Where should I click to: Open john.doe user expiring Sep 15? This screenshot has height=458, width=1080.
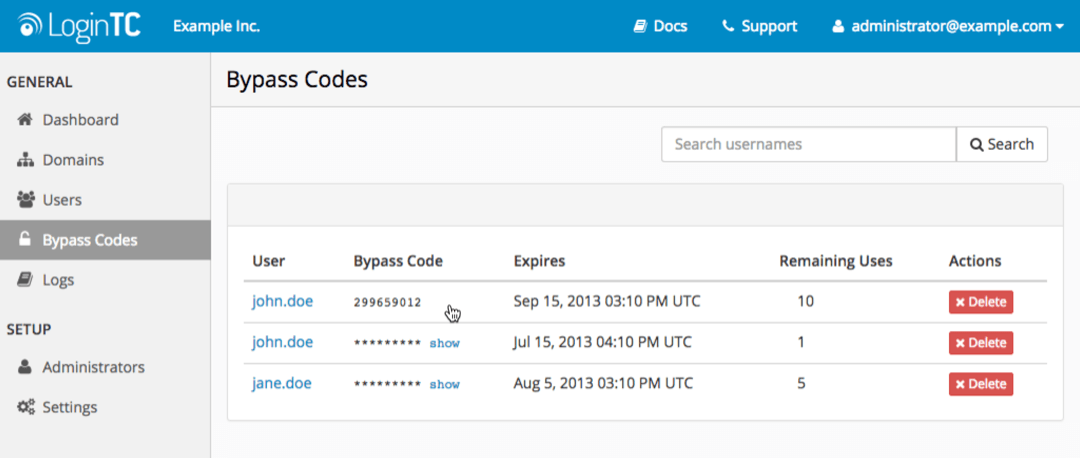click(x=282, y=302)
